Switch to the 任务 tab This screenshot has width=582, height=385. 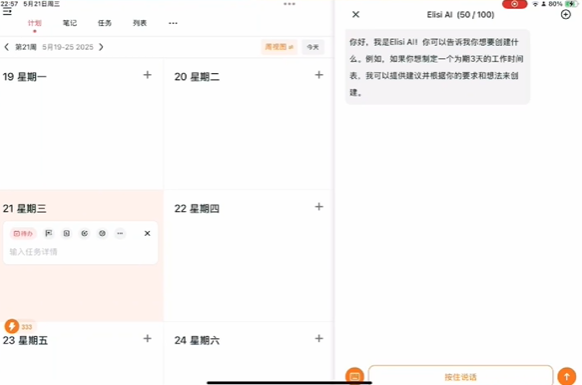(x=105, y=23)
